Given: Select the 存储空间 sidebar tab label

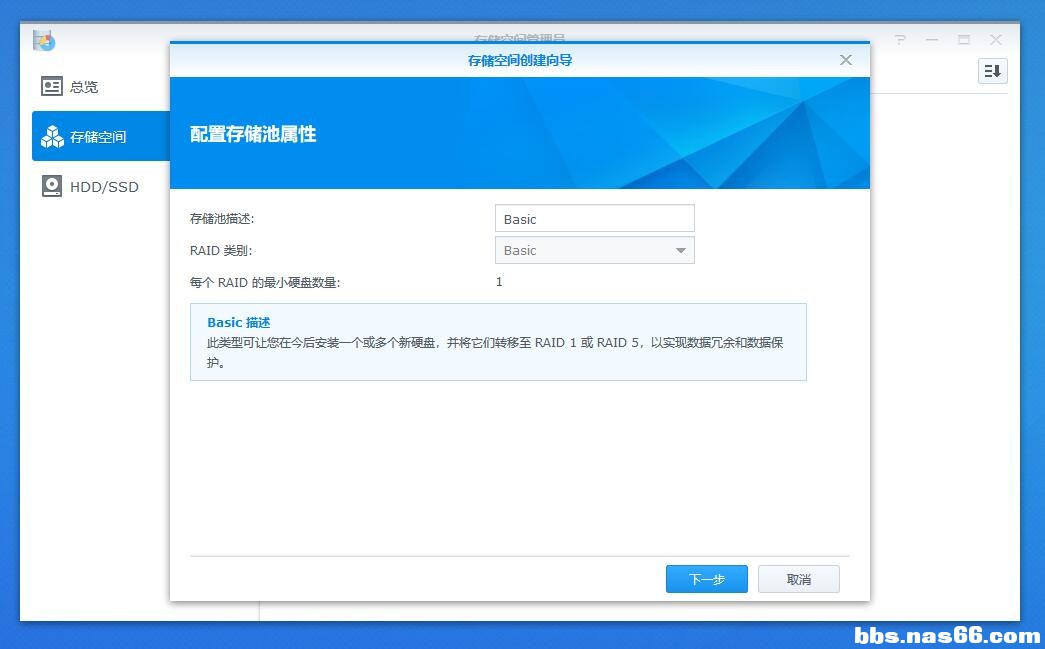Looking at the screenshot, I should (98, 137).
